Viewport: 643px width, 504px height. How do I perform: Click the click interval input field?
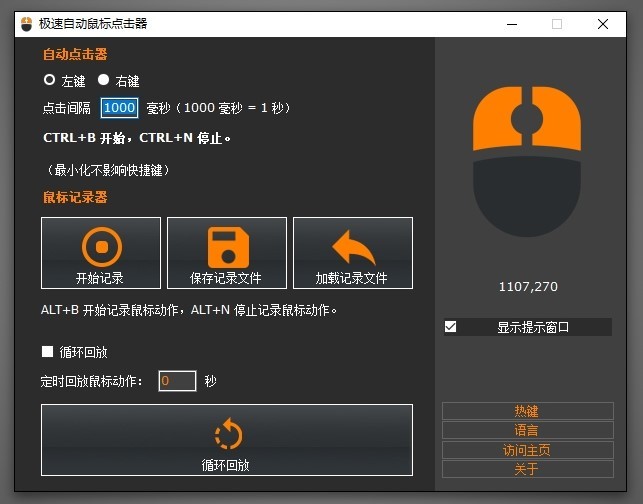pyautogui.click(x=119, y=108)
